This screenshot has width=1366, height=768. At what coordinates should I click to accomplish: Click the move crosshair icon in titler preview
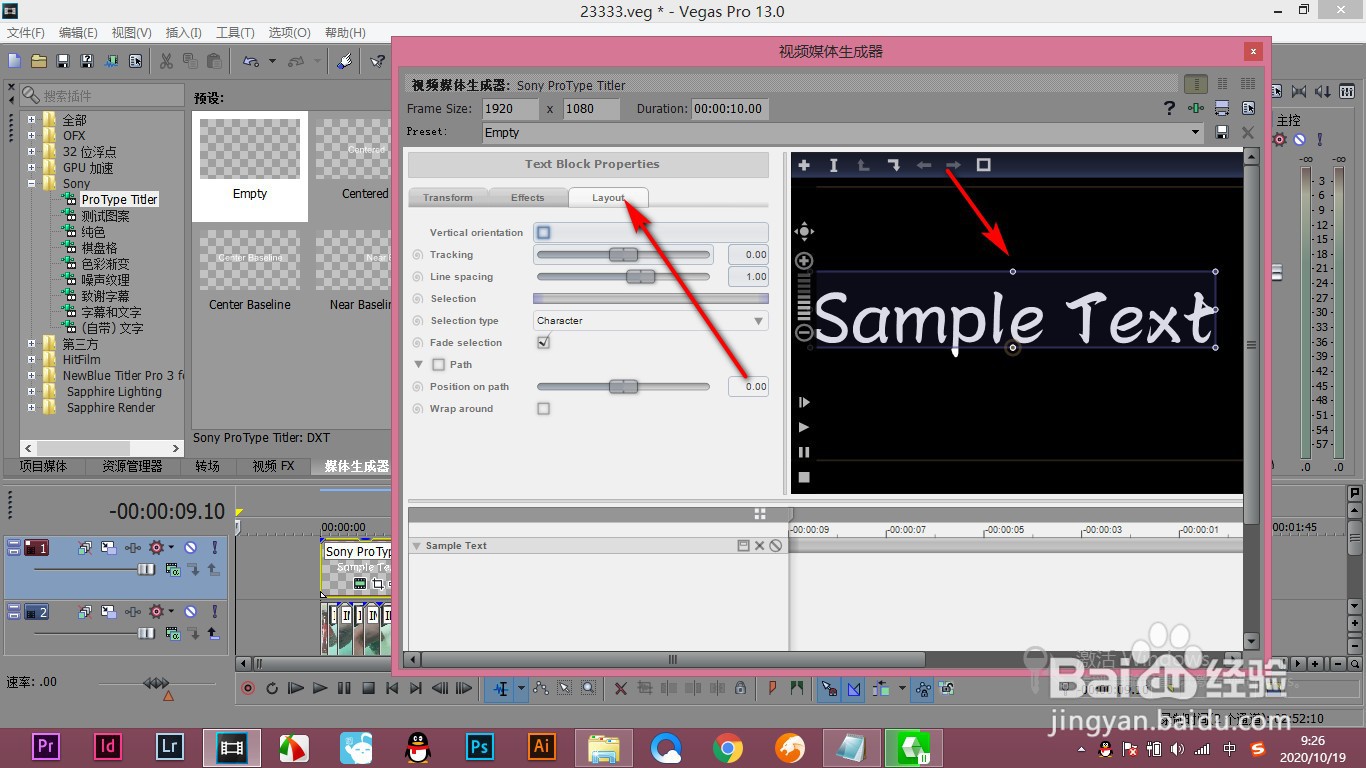(804, 232)
